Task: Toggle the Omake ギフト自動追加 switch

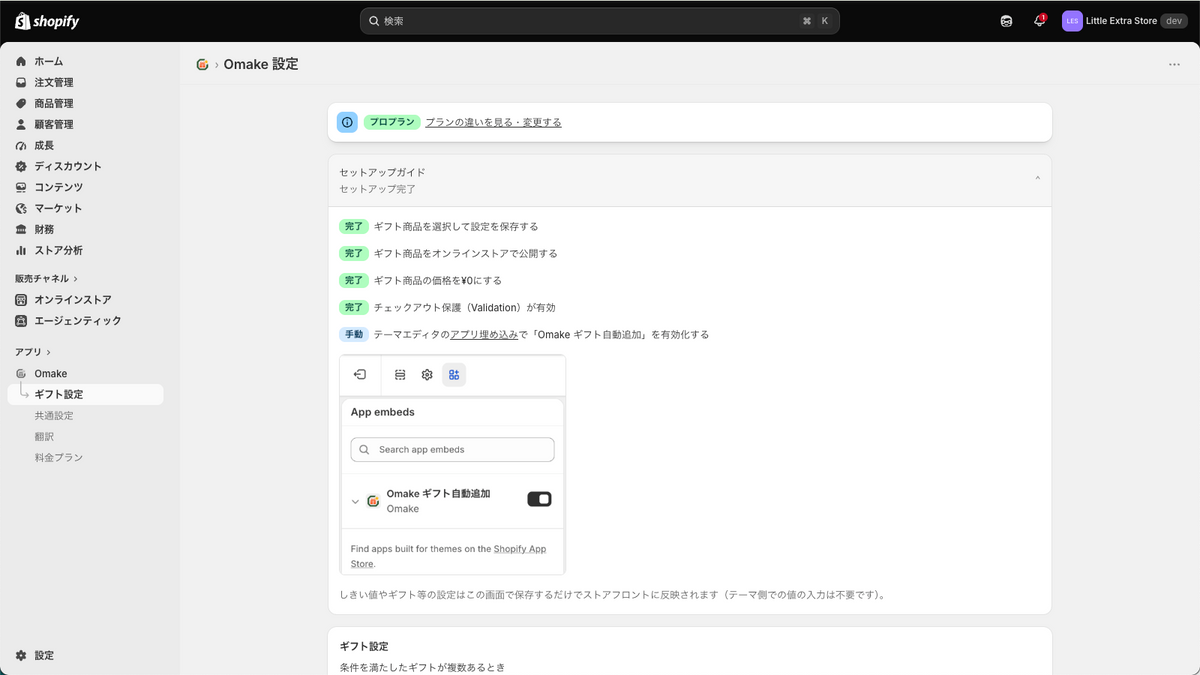Action: click(539, 499)
